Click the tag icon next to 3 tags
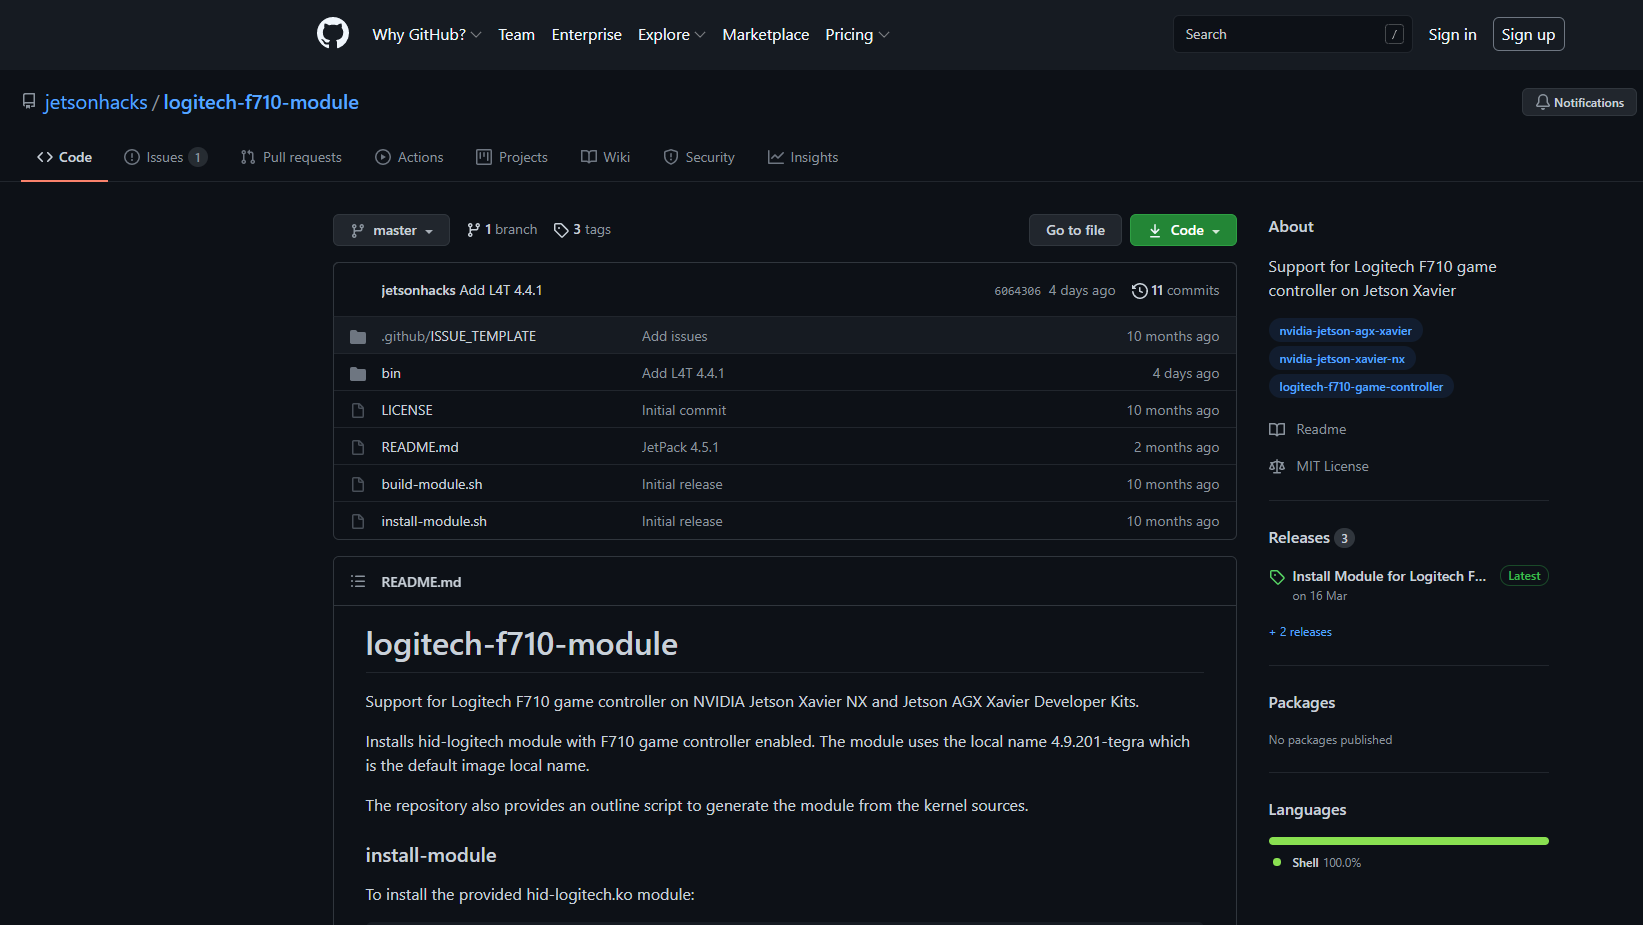Image resolution: width=1643 pixels, height=925 pixels. pyautogui.click(x=561, y=230)
